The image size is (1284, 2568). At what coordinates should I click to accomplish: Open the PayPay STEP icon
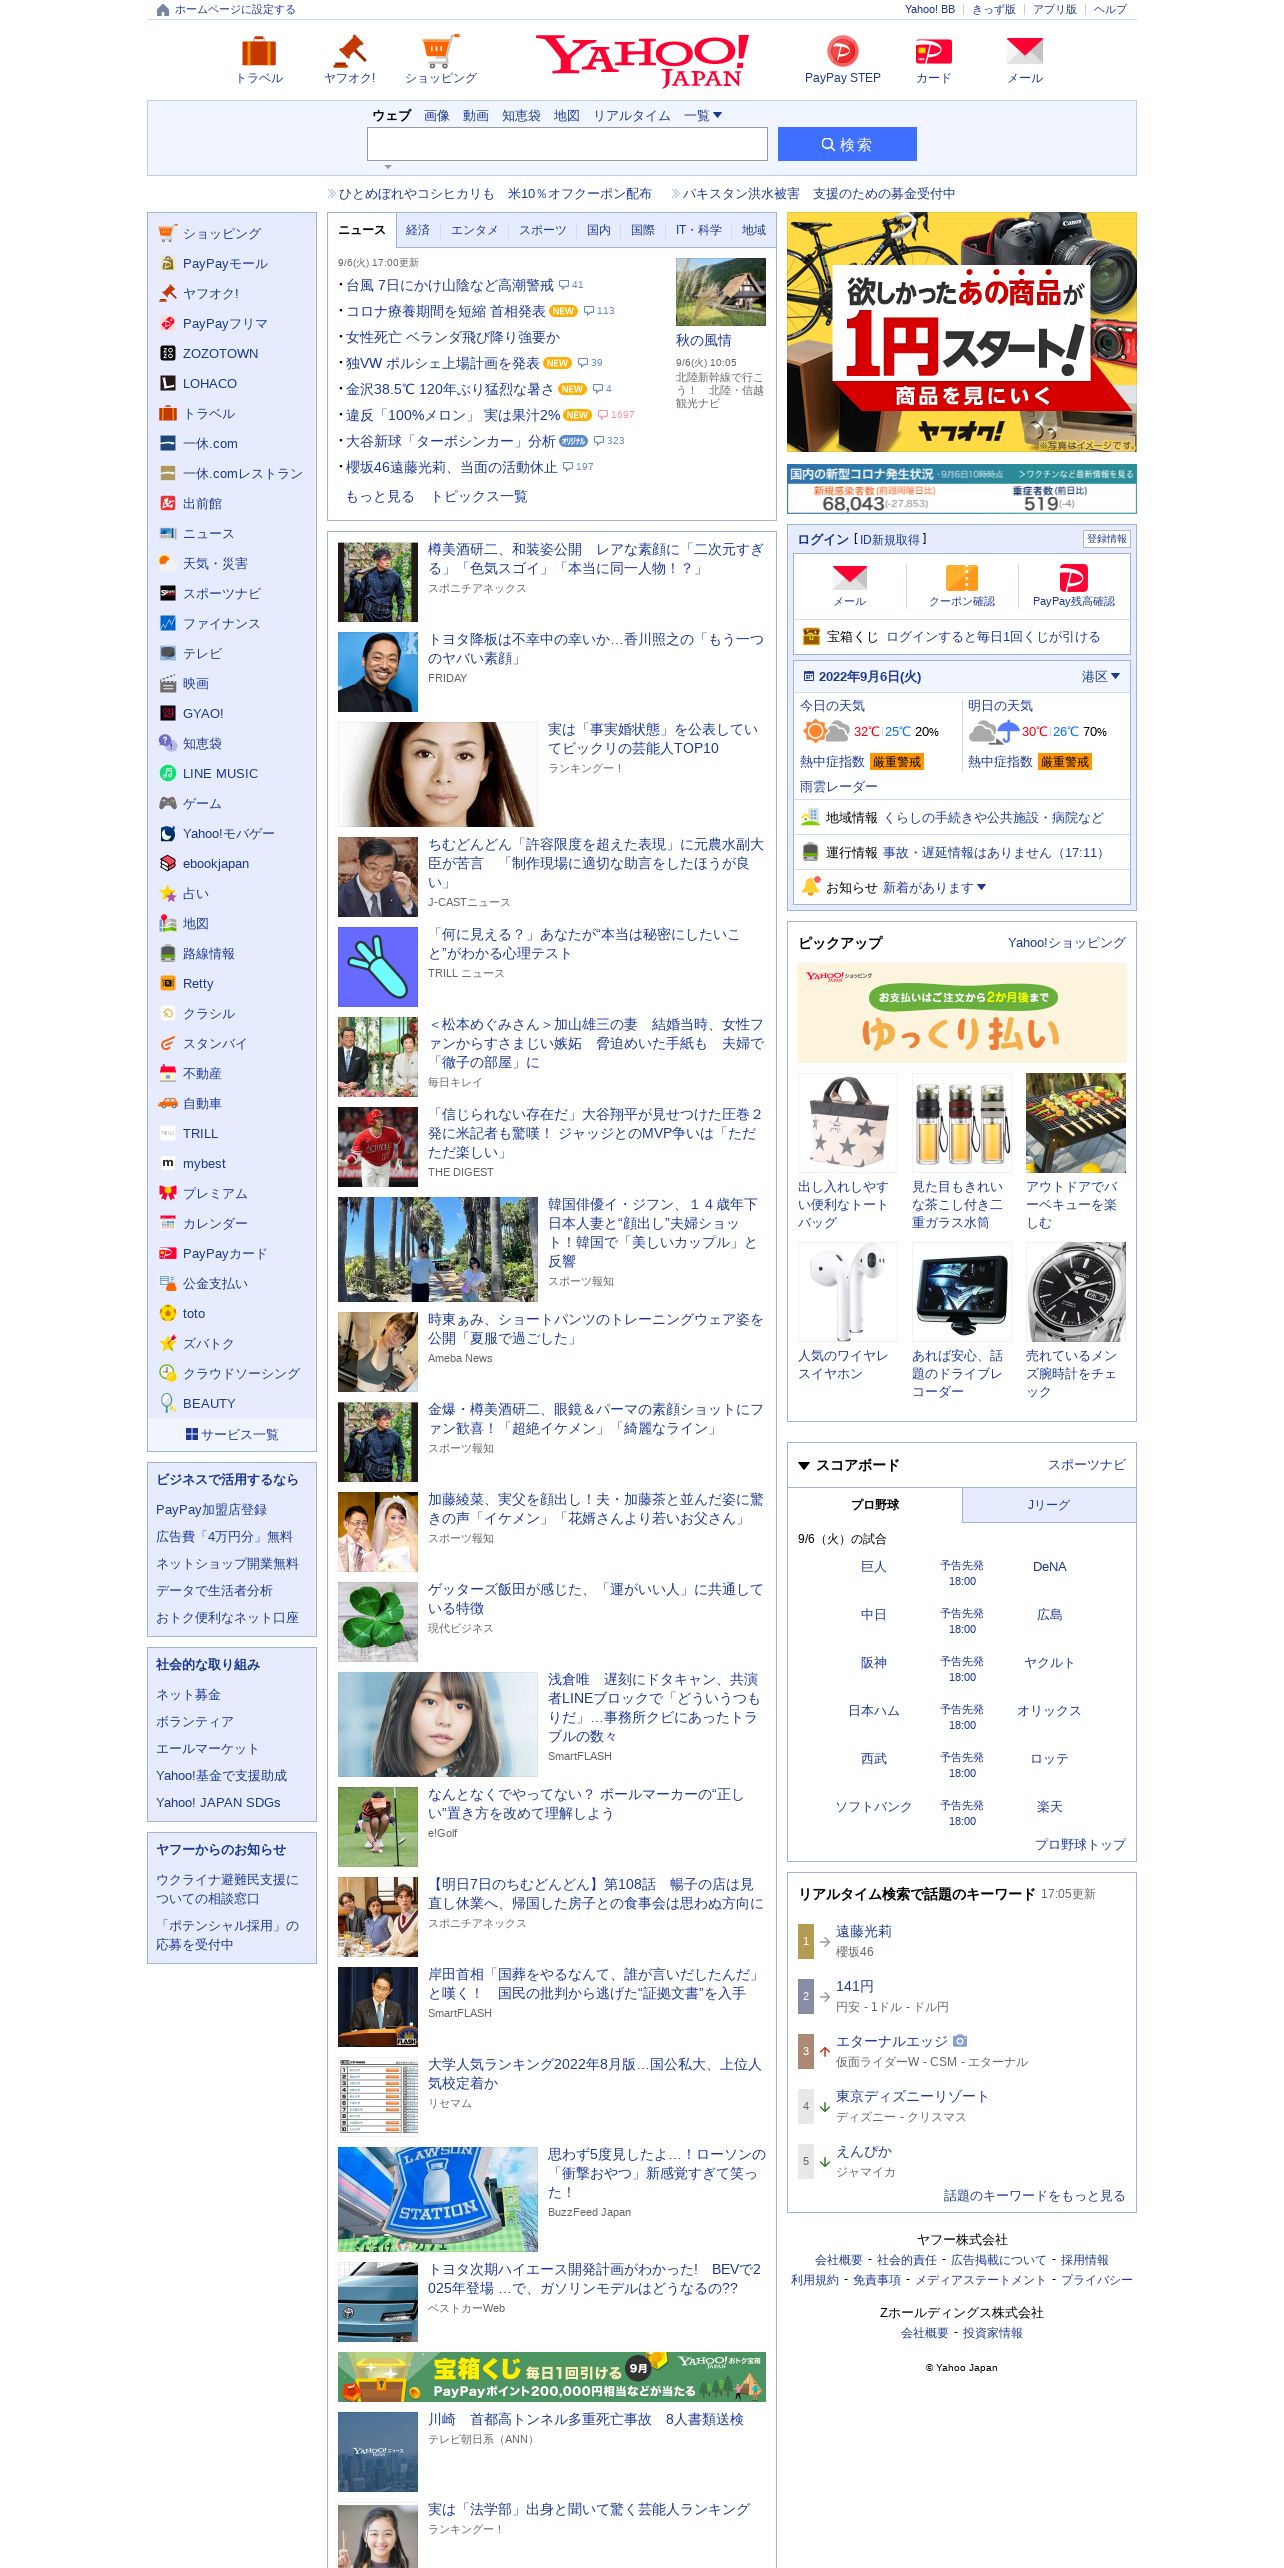843,51
